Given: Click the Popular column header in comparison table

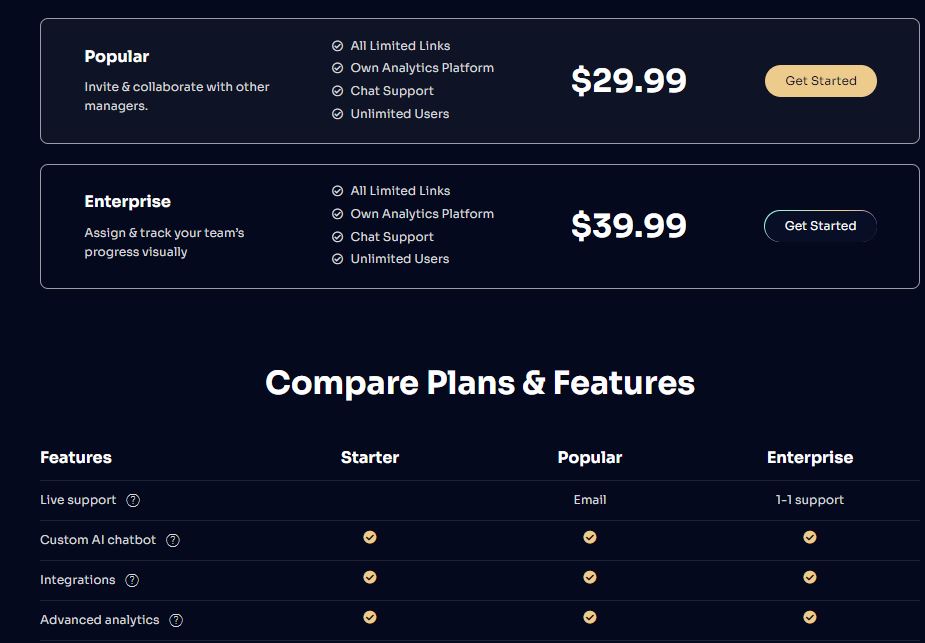Looking at the screenshot, I should [590, 458].
